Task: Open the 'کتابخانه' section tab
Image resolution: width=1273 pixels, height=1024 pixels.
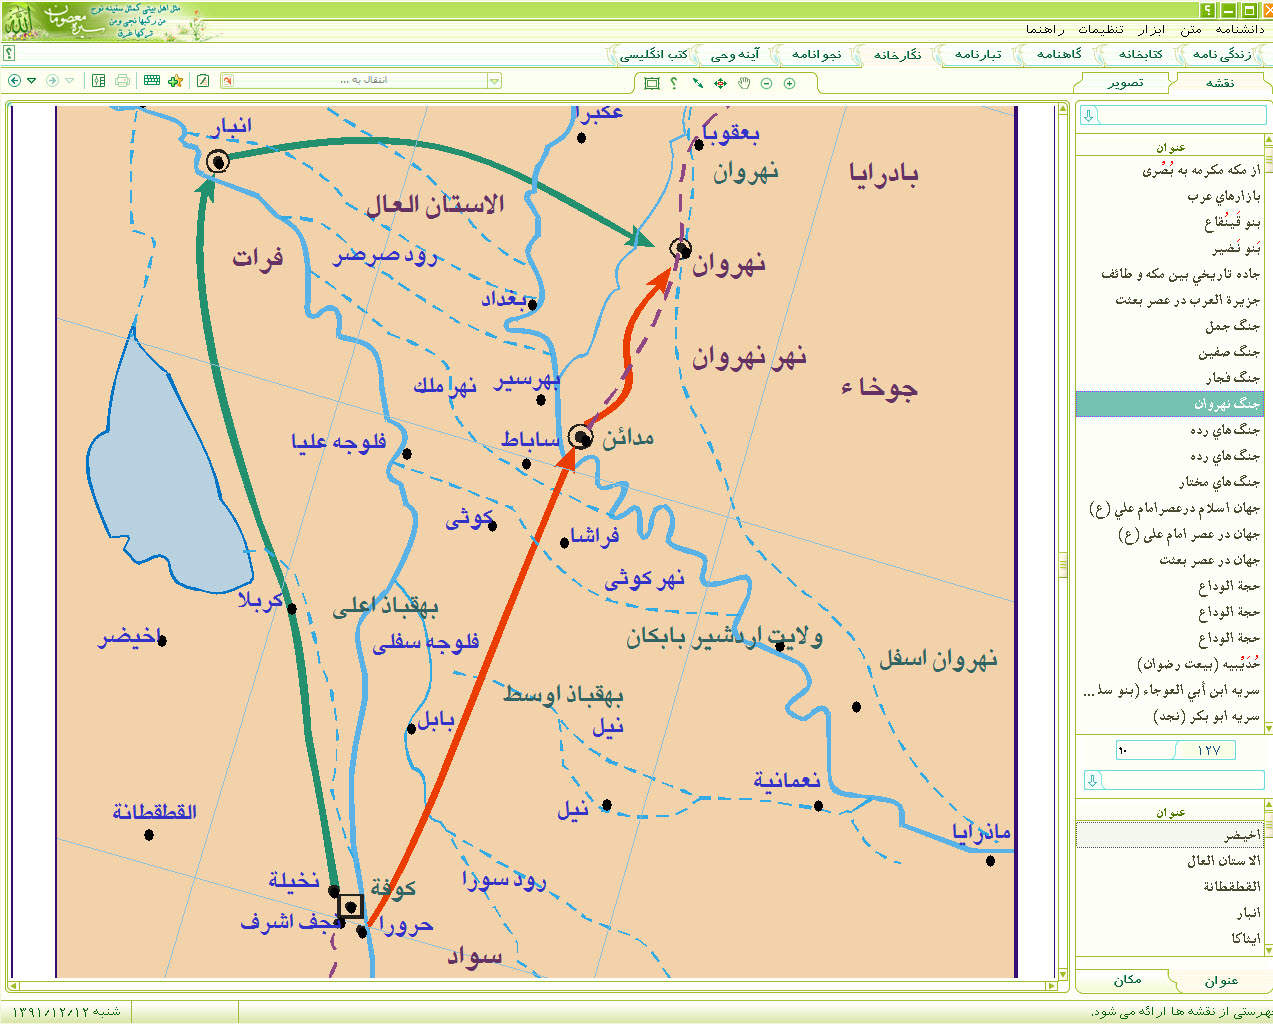Action: tap(1140, 54)
